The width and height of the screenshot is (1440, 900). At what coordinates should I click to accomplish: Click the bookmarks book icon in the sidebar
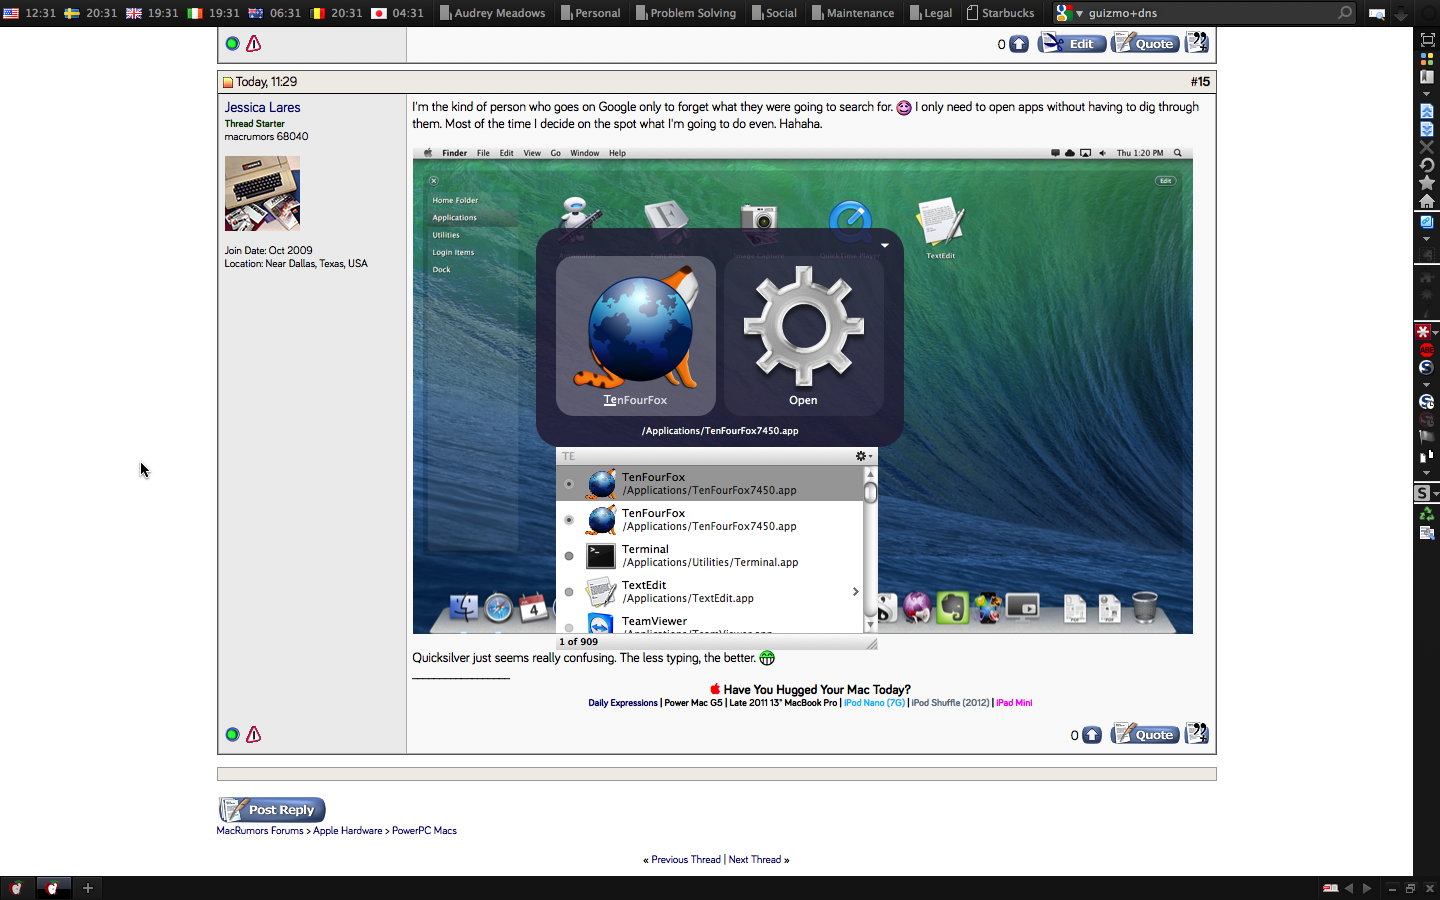(x=1427, y=76)
